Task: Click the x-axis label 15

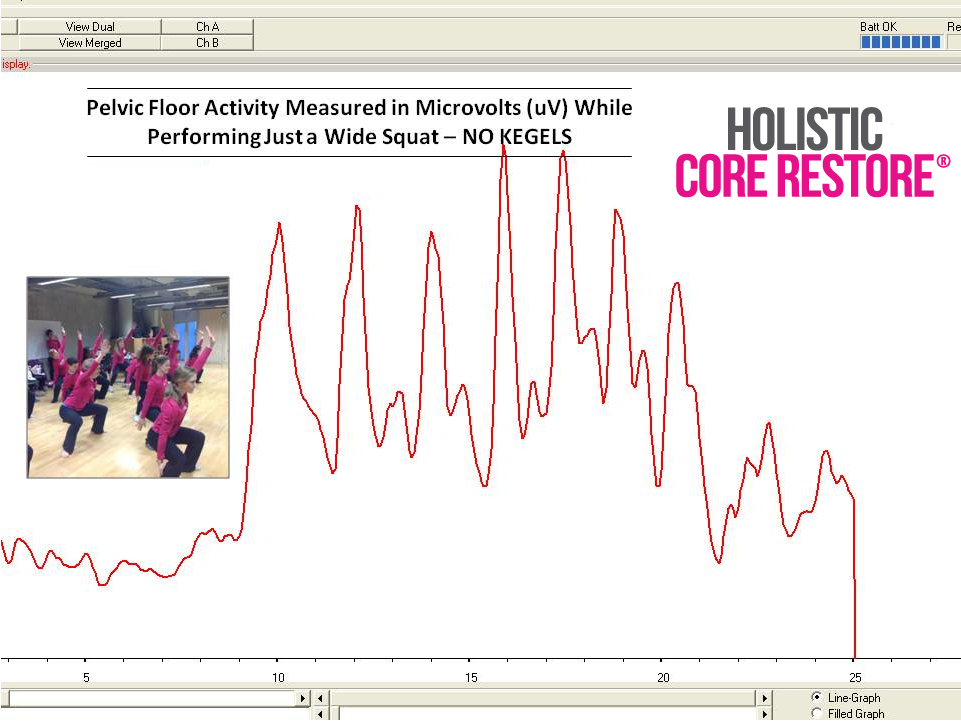Action: tap(471, 677)
